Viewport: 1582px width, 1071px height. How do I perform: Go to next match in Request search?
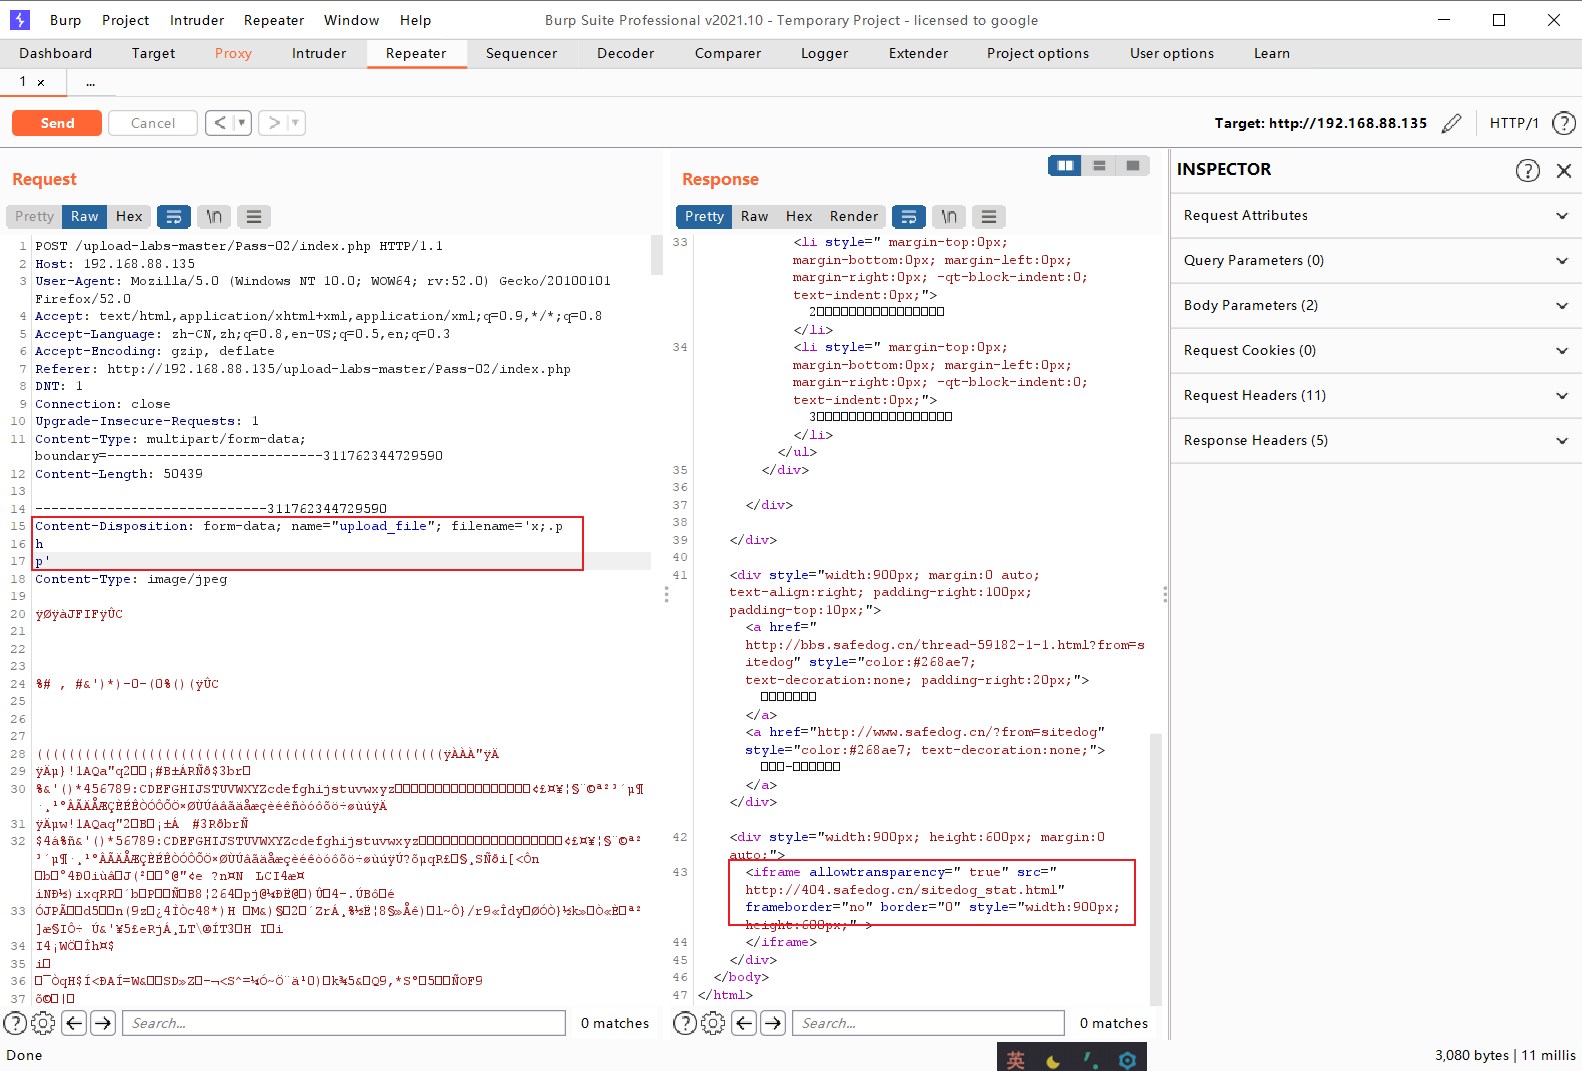tap(103, 1023)
